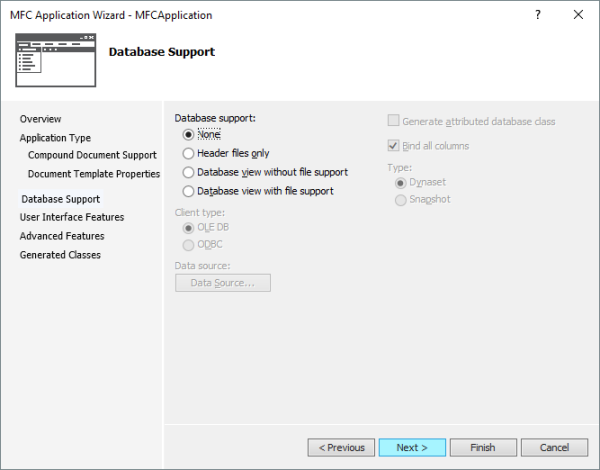Go to the Overview page
The width and height of the screenshot is (600, 470).
pos(40,119)
